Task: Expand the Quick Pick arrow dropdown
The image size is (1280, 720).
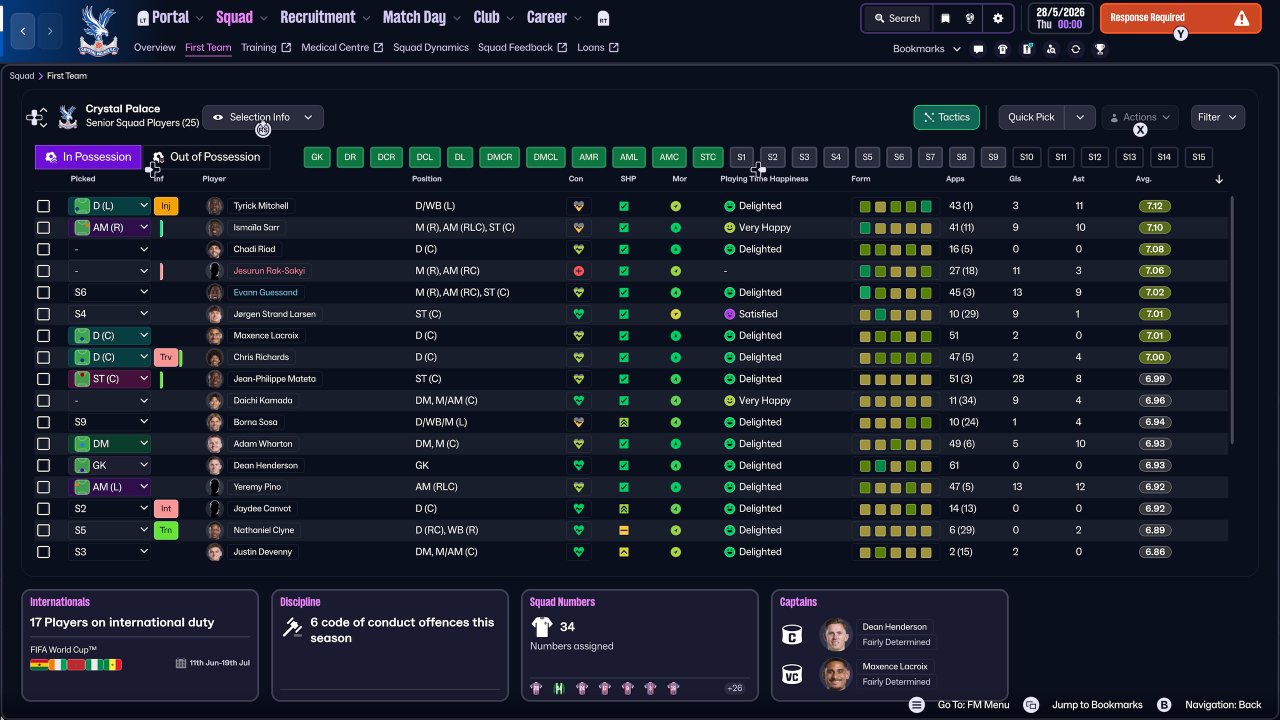Action: (x=1080, y=117)
